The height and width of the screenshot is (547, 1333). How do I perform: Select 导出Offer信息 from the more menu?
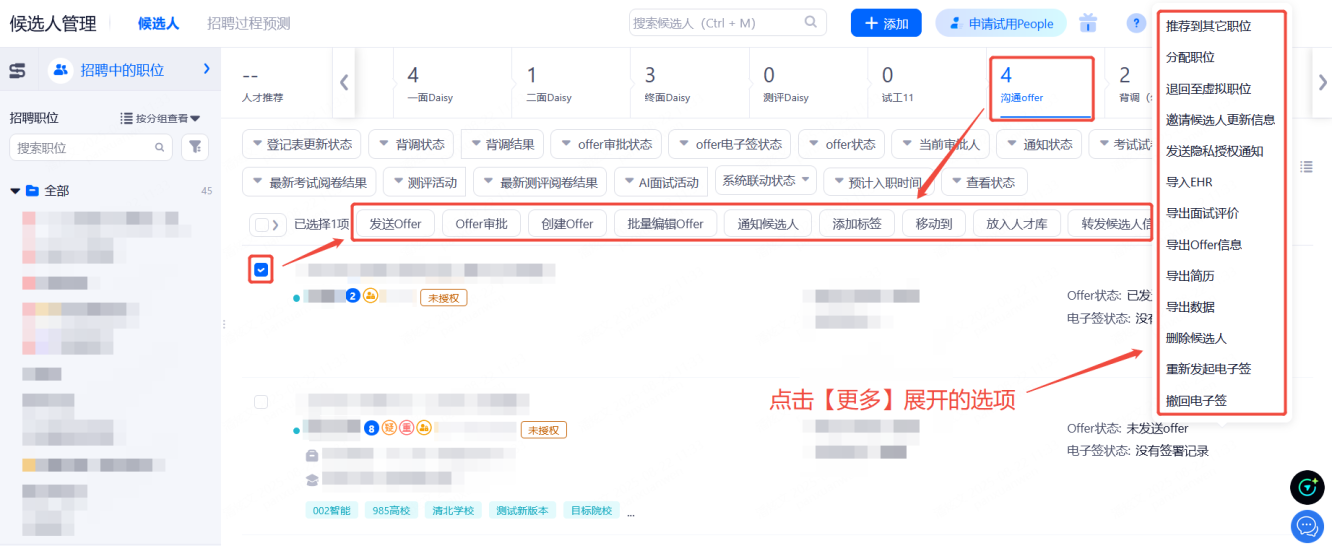coord(1204,245)
